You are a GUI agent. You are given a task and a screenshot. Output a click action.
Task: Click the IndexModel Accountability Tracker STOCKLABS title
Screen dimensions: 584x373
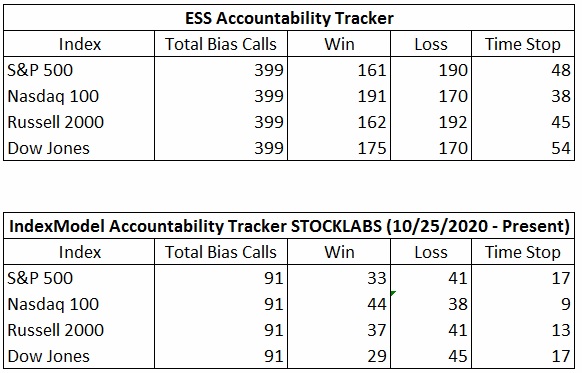tap(289, 226)
